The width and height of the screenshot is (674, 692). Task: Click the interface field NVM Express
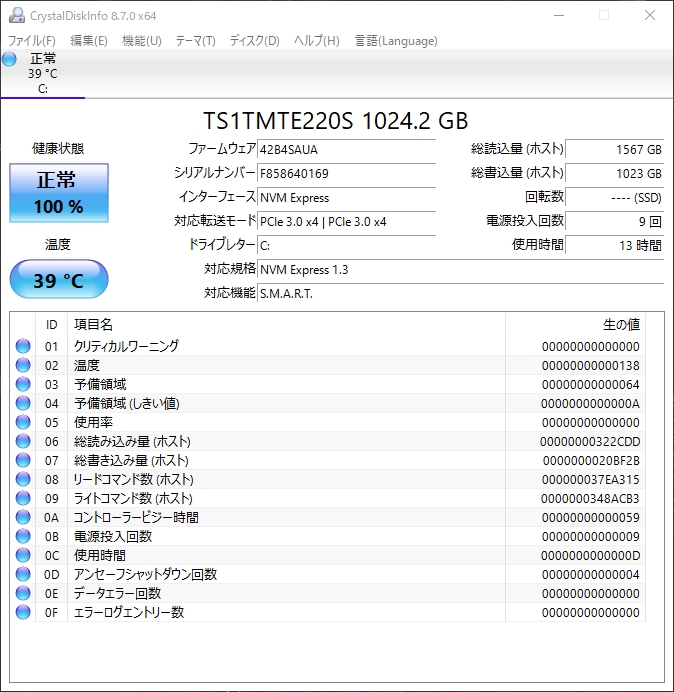click(346, 197)
